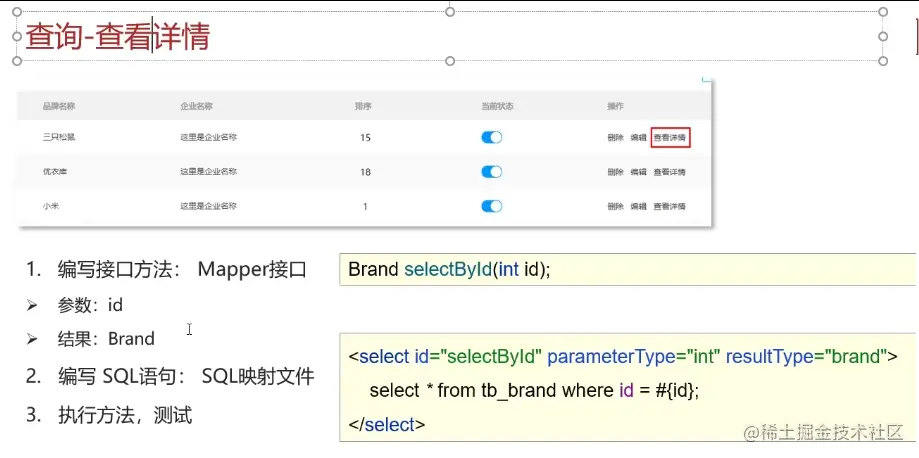Toggle the status switch for 三只松鼠
Image resolution: width=919 pixels, height=458 pixels.
491,137
